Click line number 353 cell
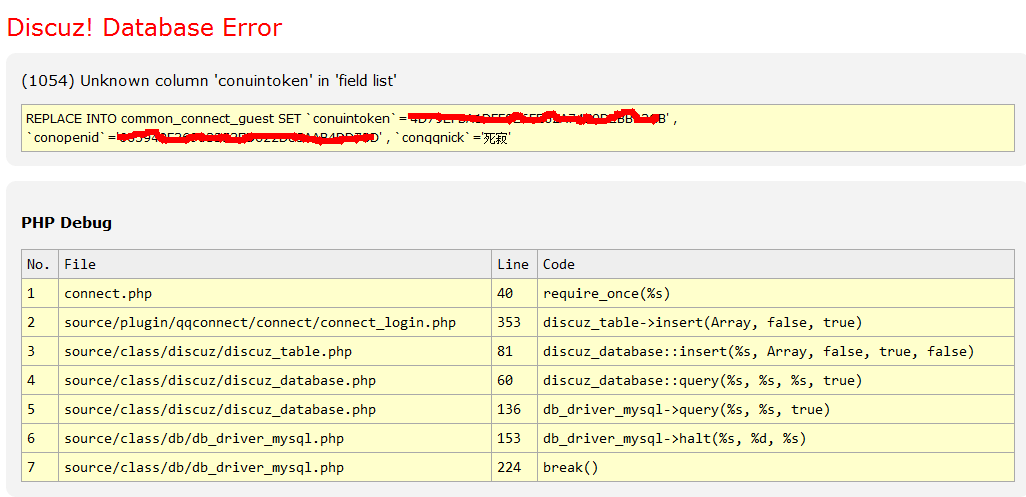 point(512,322)
